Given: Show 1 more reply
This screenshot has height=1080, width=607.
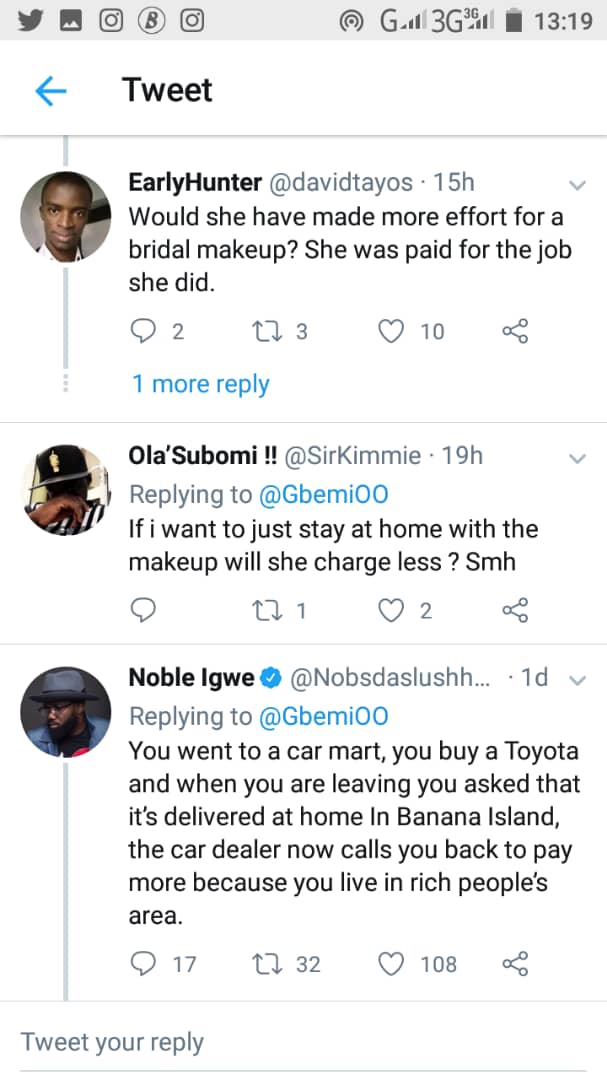Looking at the screenshot, I should 200,384.
